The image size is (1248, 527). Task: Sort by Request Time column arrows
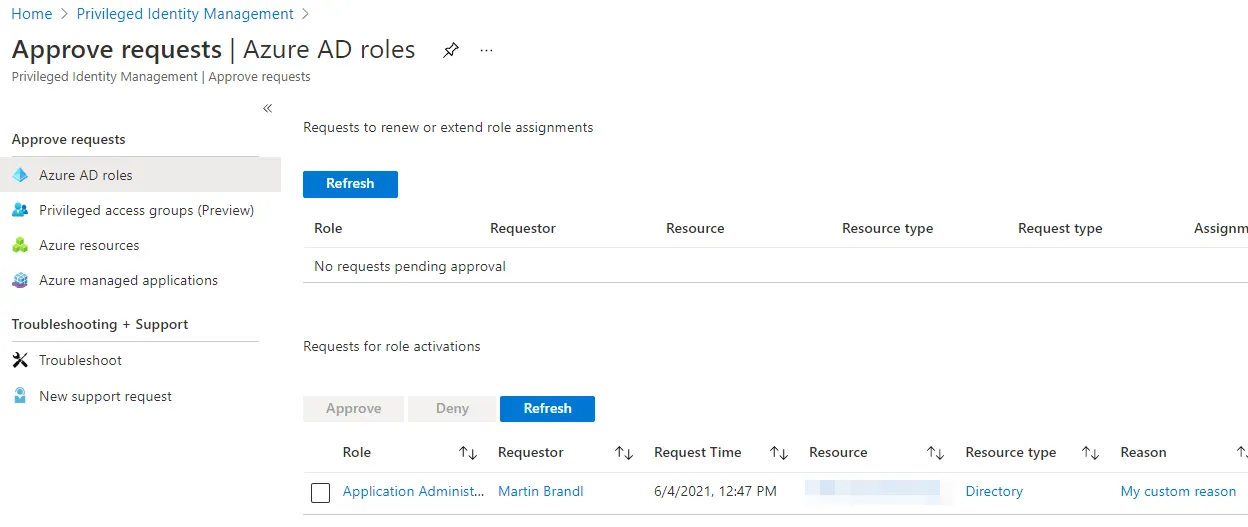click(779, 453)
